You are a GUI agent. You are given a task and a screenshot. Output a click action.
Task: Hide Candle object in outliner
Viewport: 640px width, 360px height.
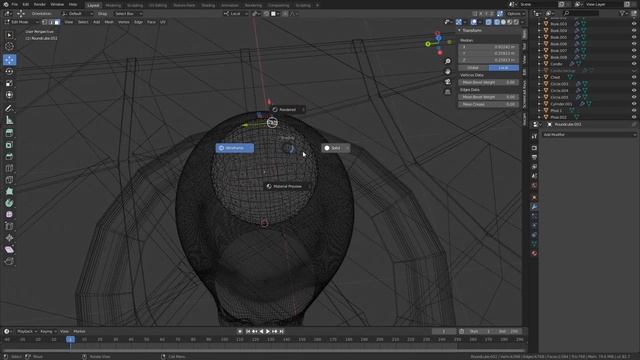tap(634, 64)
